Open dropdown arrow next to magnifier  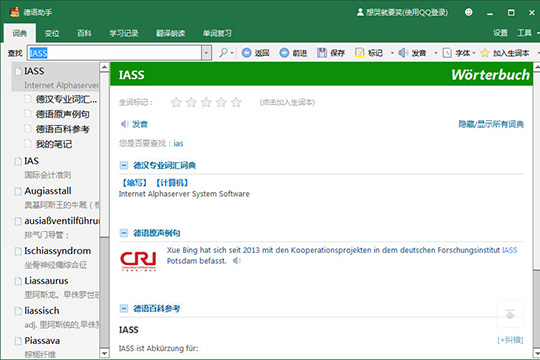coord(232,53)
